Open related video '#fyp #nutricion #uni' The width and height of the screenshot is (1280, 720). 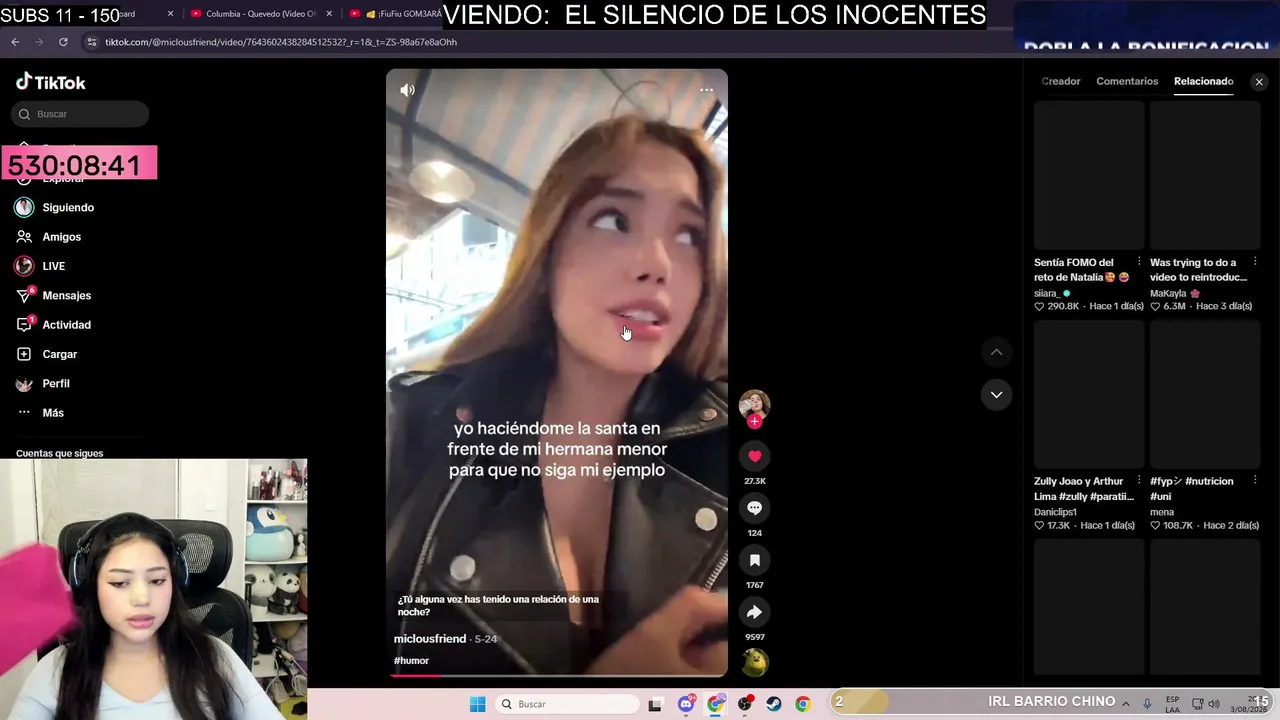1205,394
